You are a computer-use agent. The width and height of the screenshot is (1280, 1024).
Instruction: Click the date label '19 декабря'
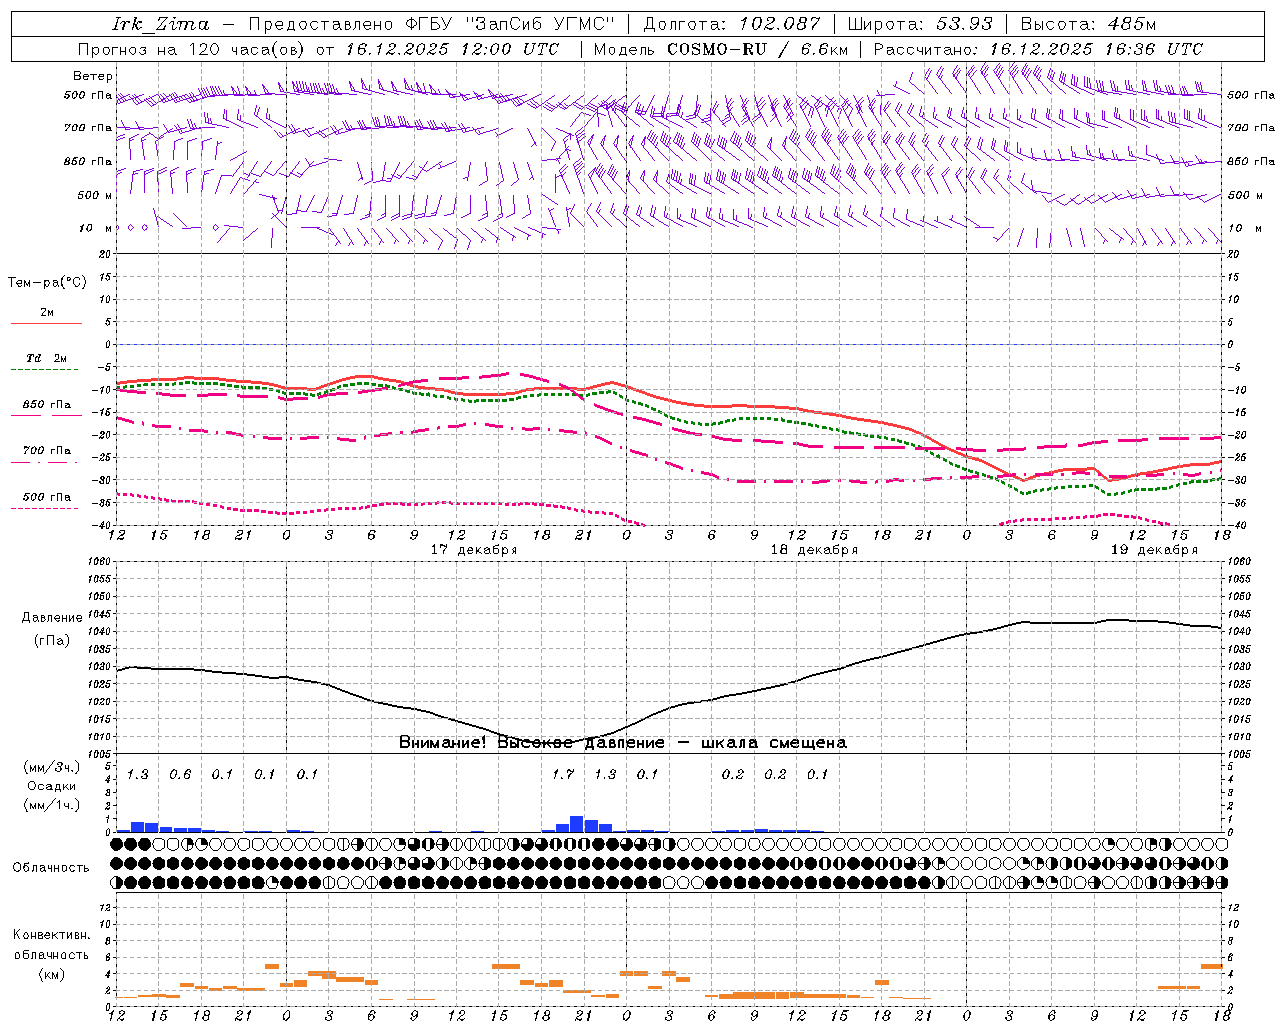tap(1154, 550)
